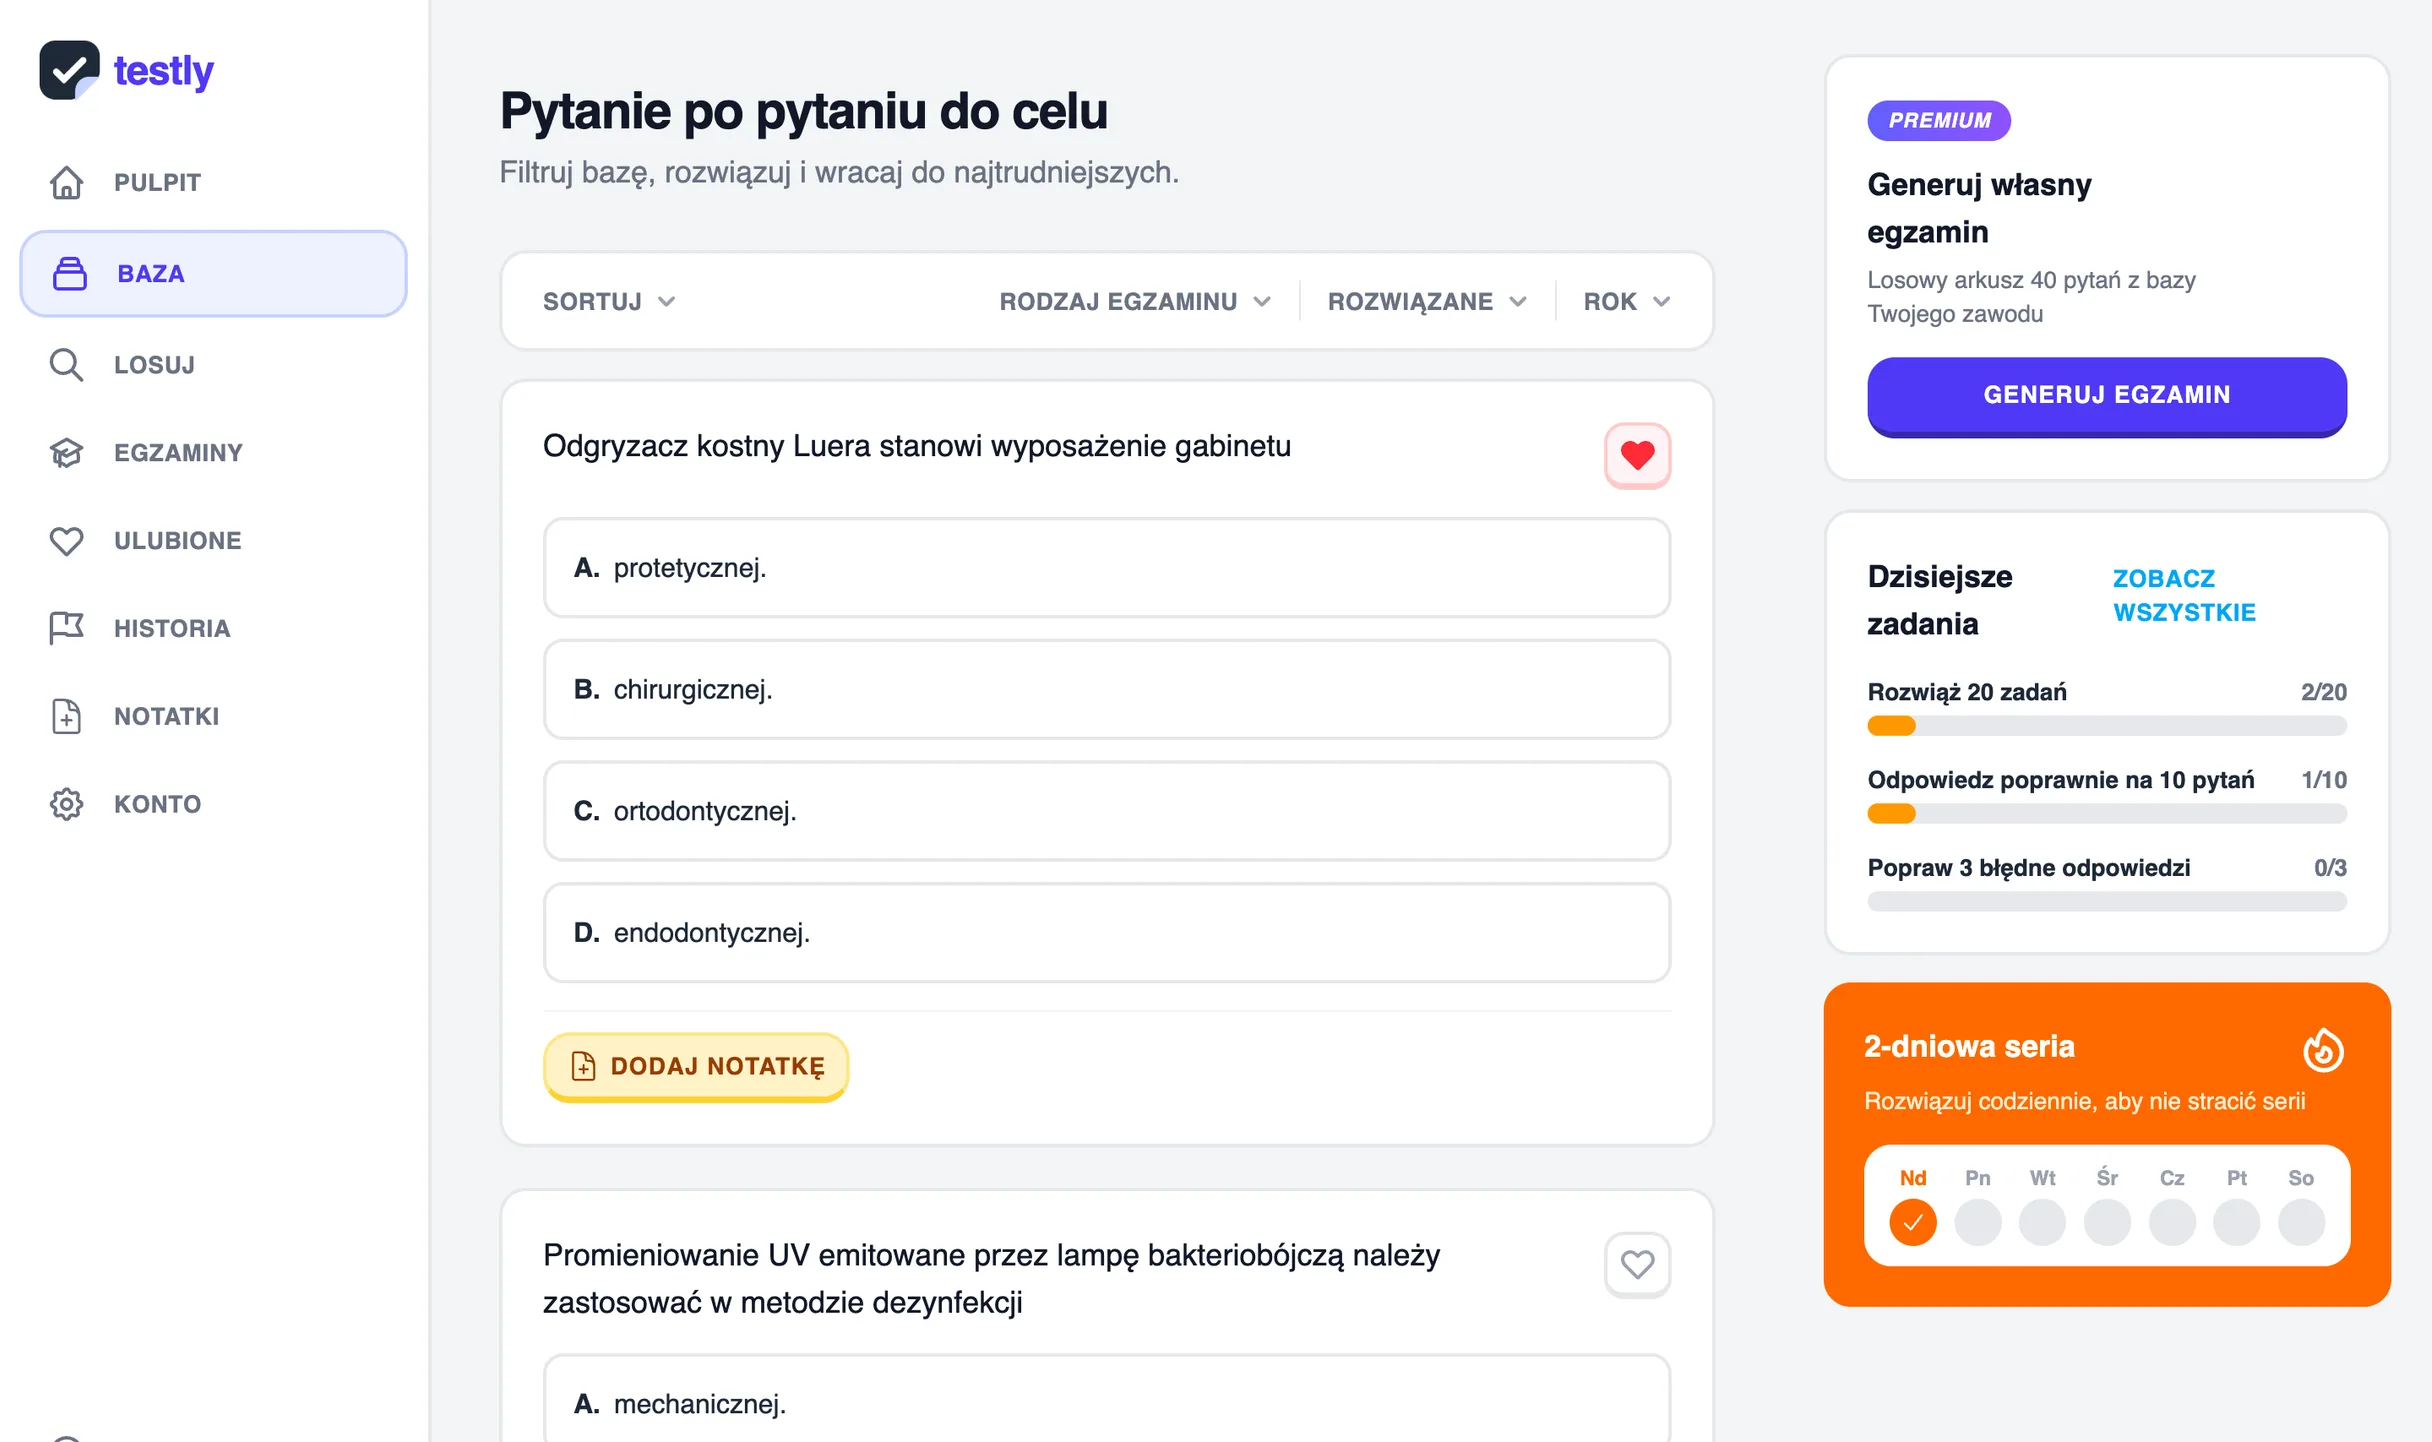The height and width of the screenshot is (1442, 2432).
Task: Click the note icon inside Dodaj notatkę button
Action: click(x=583, y=1066)
